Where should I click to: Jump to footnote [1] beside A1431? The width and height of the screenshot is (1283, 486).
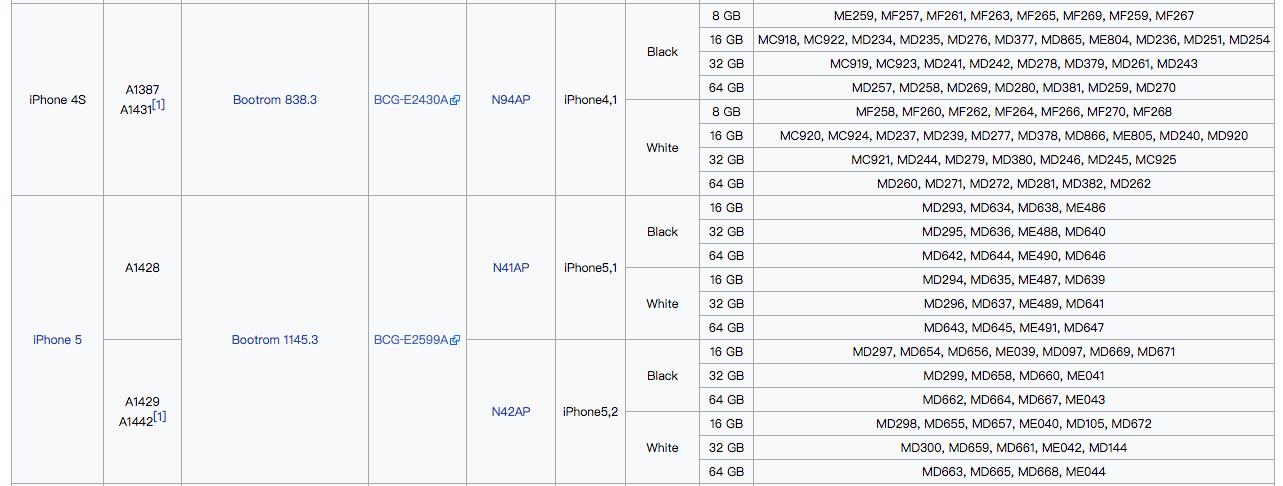click(159, 105)
